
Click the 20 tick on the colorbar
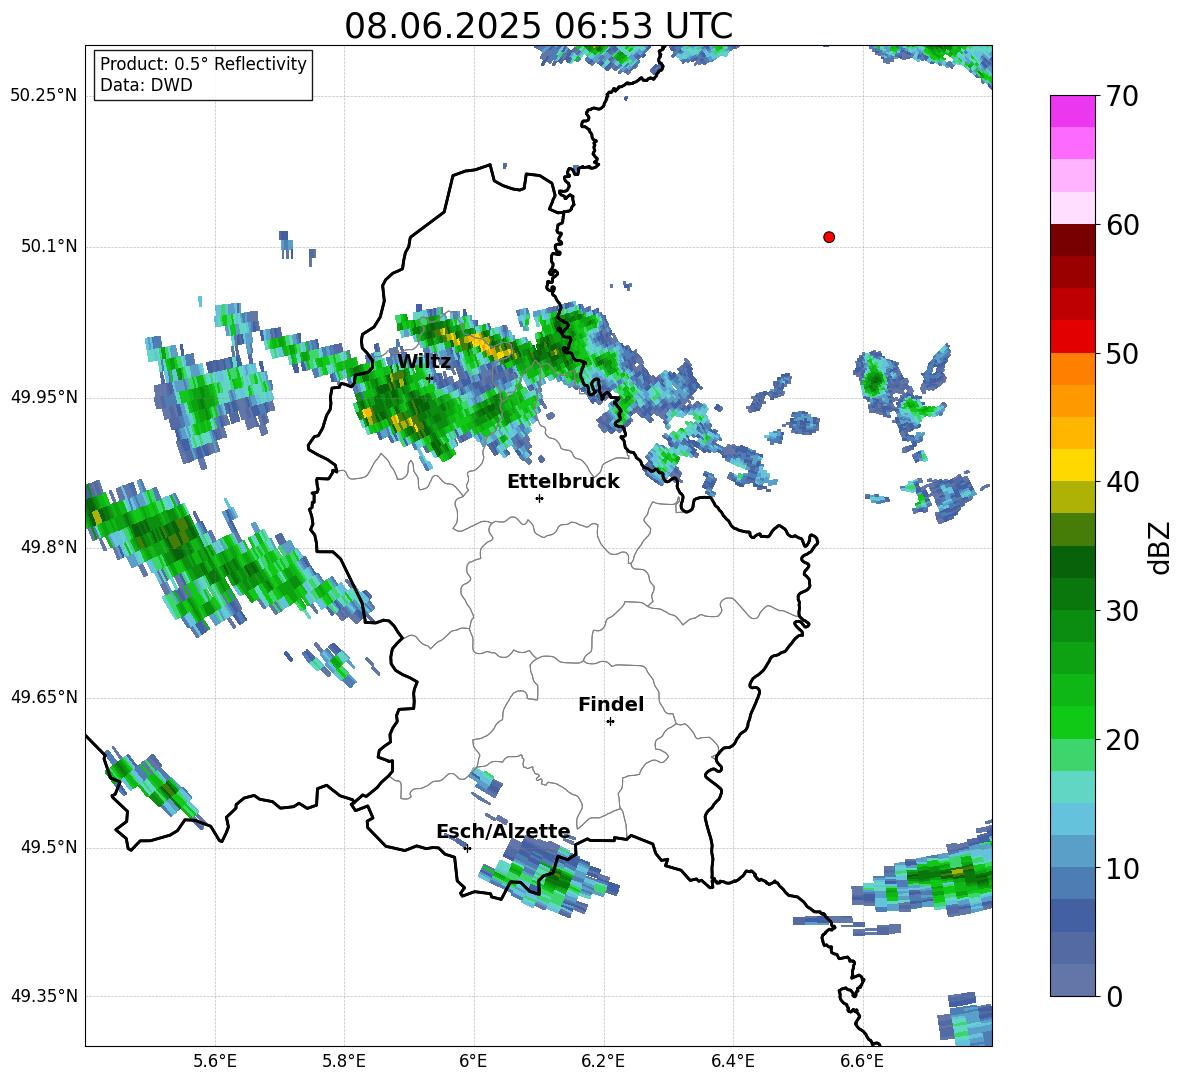pyautogui.click(x=1122, y=740)
